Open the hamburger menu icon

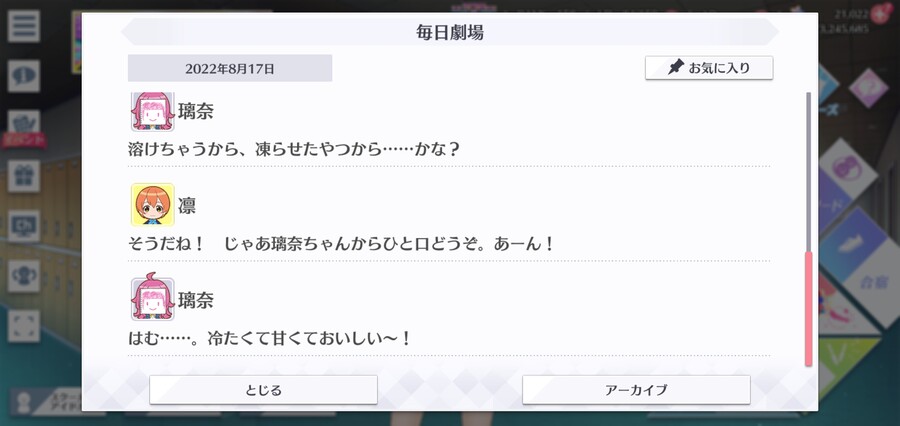(x=24, y=26)
